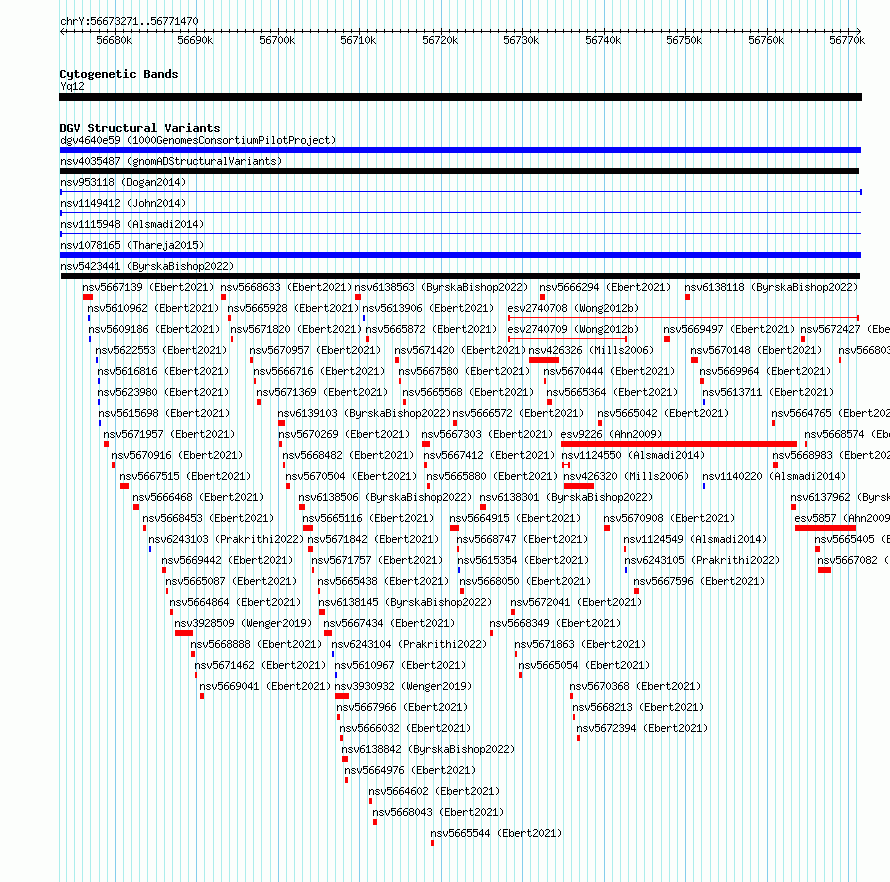
Task: Click the red nsv3928509 variant bar
Action: tap(184, 633)
